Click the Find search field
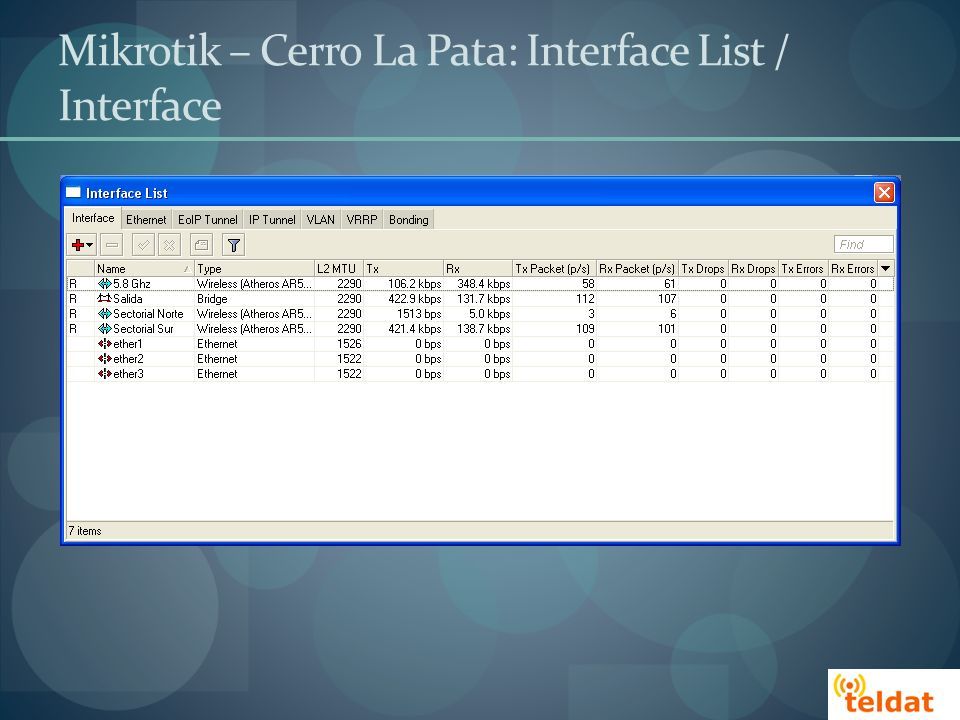This screenshot has height=720, width=960. point(863,244)
